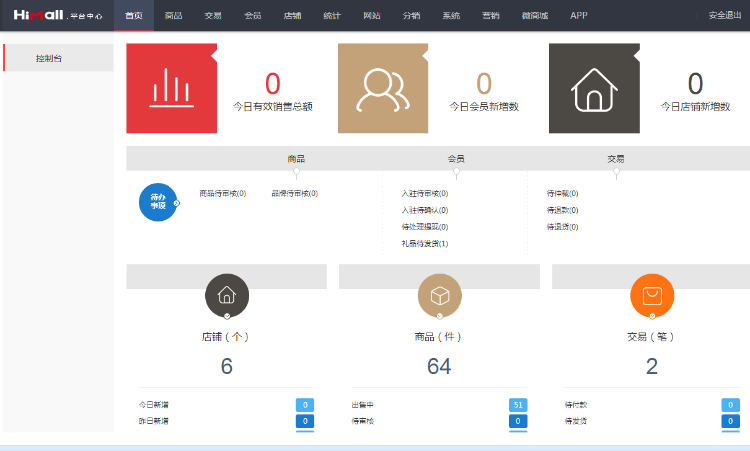Click the product total number 64
Image resolution: width=750 pixels, height=451 pixels.
(439, 366)
